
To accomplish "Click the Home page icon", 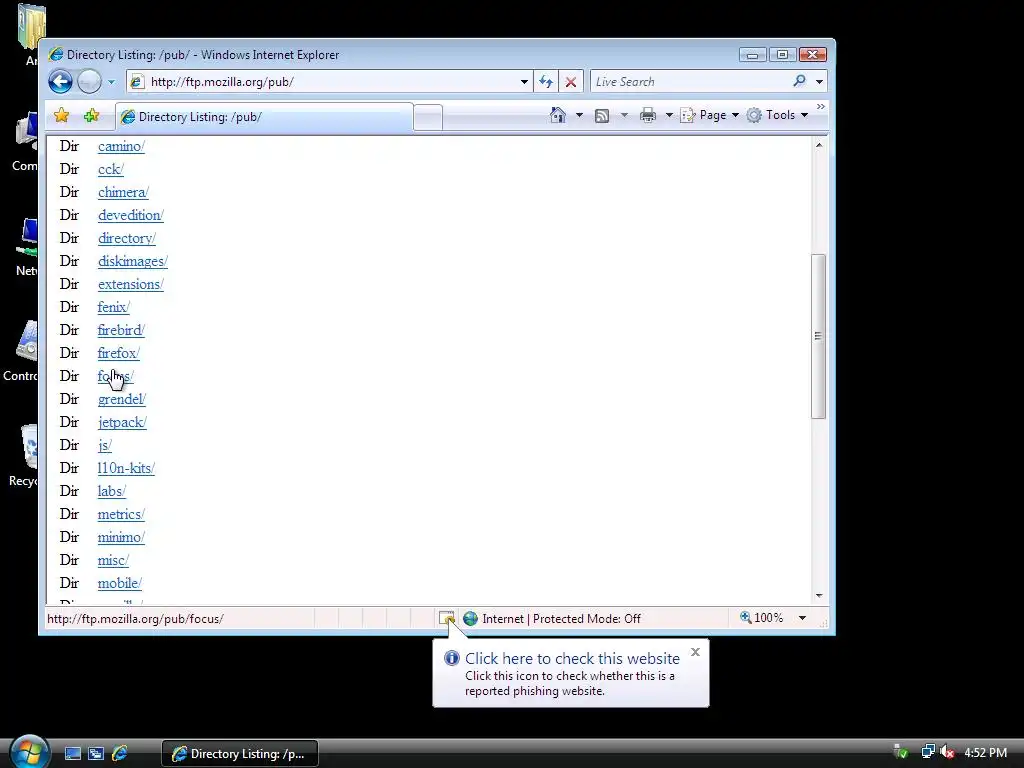I will tap(557, 115).
